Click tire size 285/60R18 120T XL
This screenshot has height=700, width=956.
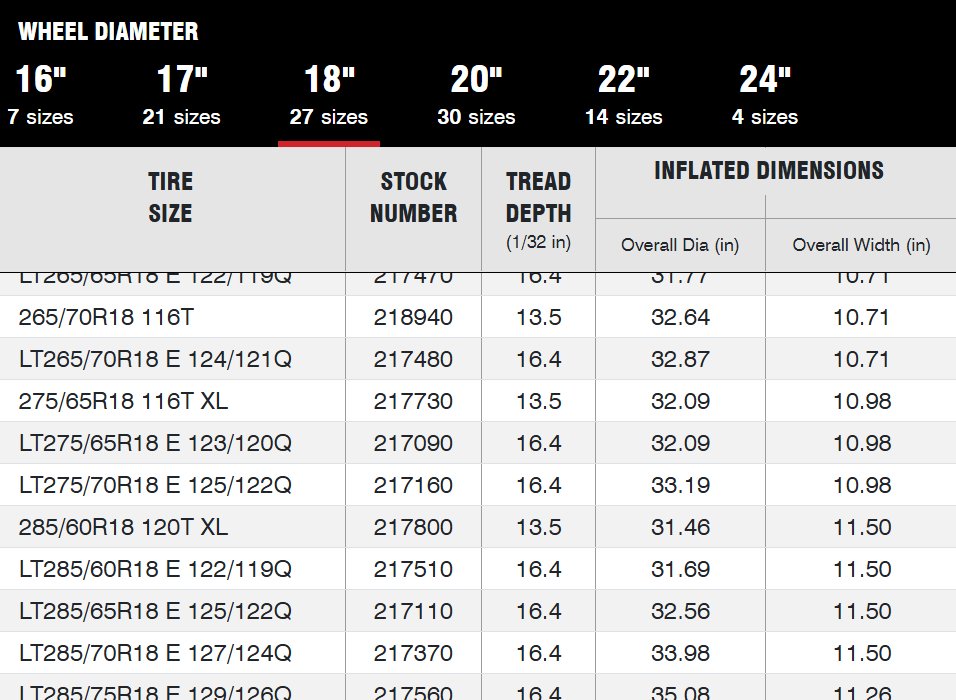coord(123,527)
